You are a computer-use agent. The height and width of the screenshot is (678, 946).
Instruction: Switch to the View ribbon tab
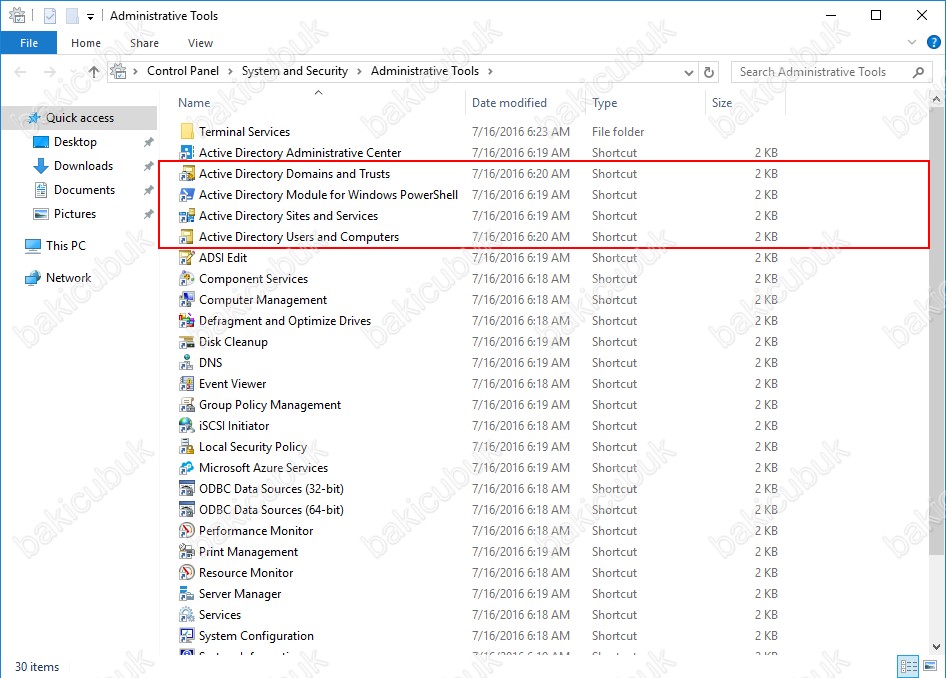pyautogui.click(x=200, y=43)
